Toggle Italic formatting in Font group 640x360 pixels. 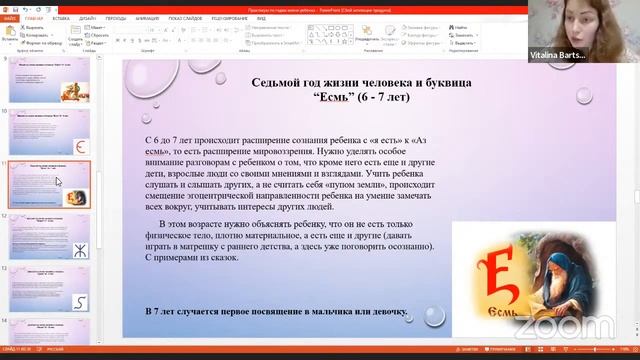(124, 40)
